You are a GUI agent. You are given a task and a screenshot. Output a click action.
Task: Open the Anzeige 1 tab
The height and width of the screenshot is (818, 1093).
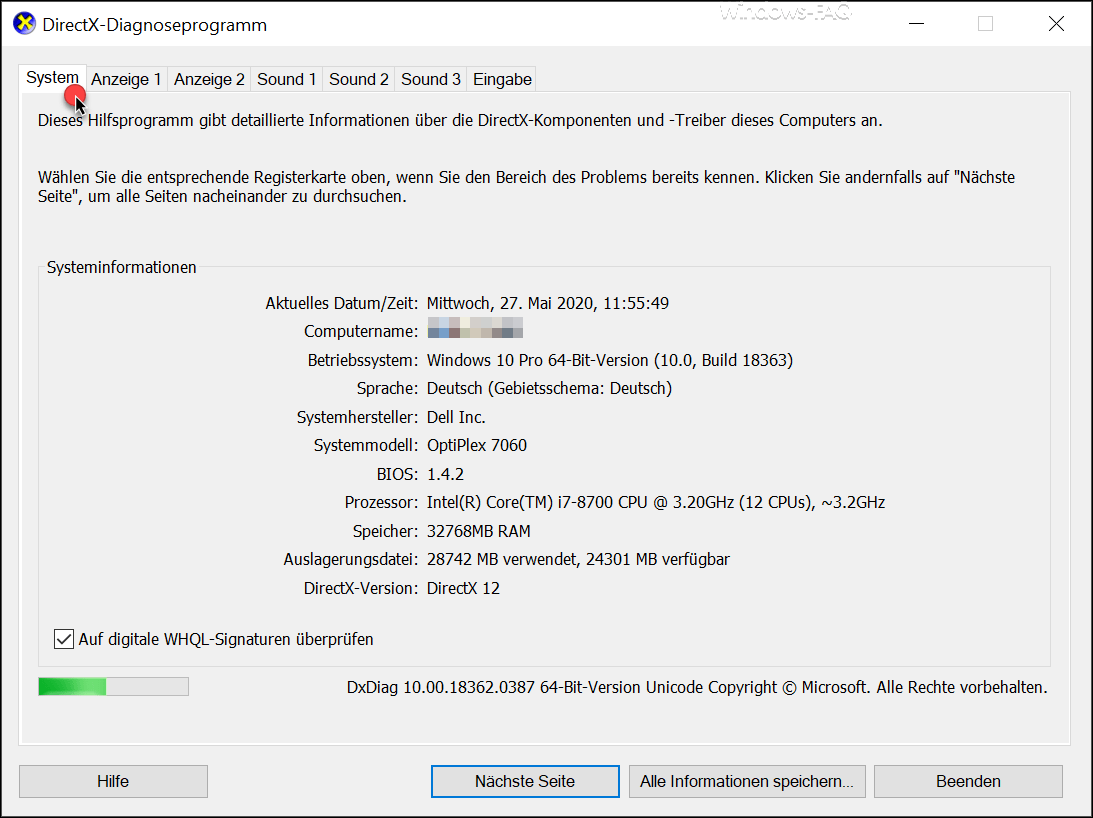[x=126, y=79]
